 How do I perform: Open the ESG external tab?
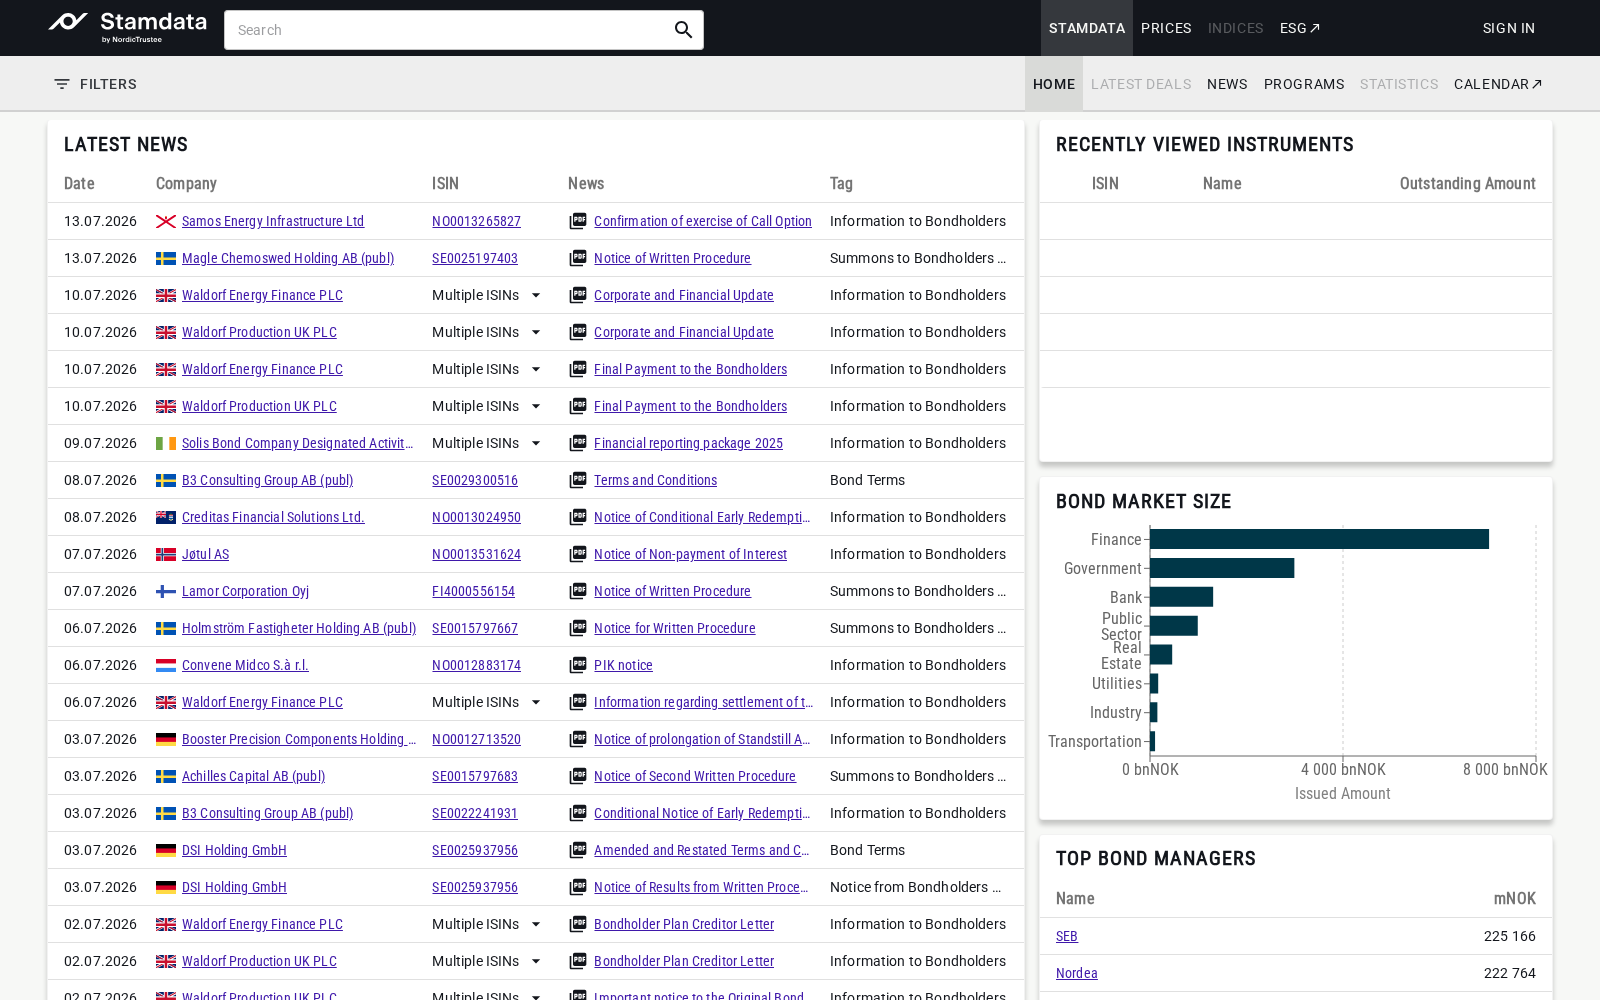pyautogui.click(x=1300, y=28)
